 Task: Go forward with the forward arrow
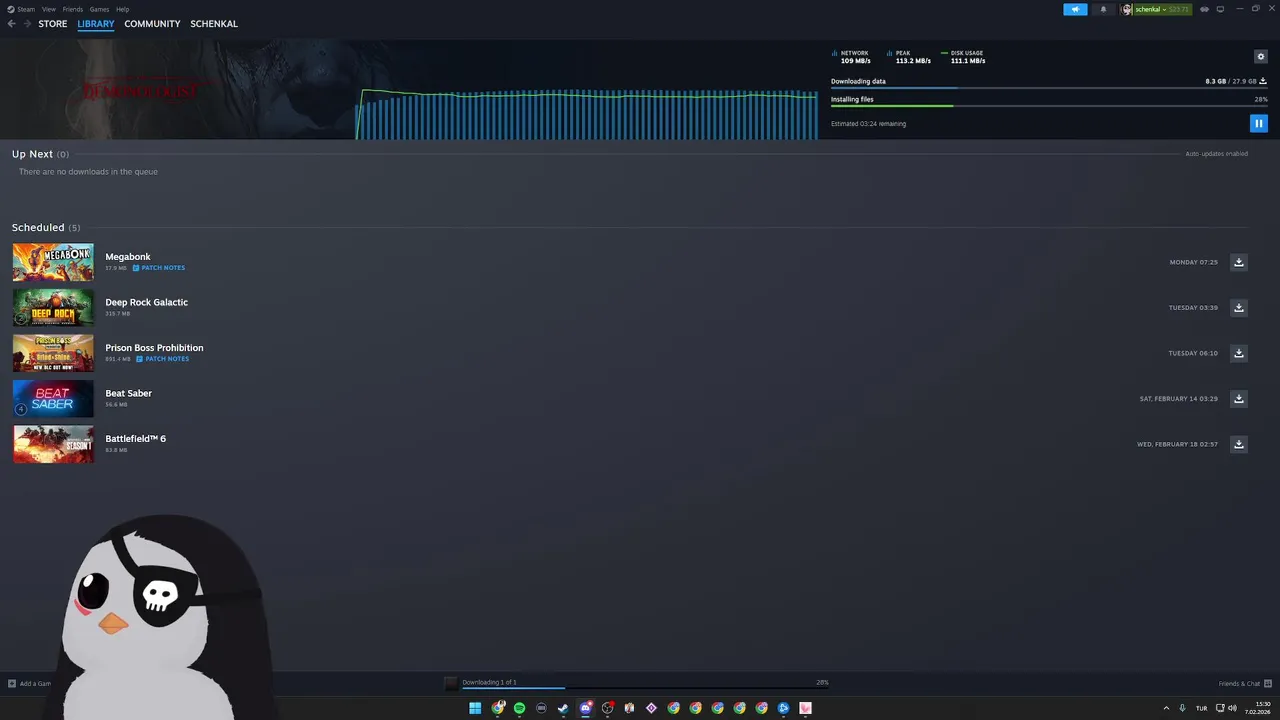point(27,24)
